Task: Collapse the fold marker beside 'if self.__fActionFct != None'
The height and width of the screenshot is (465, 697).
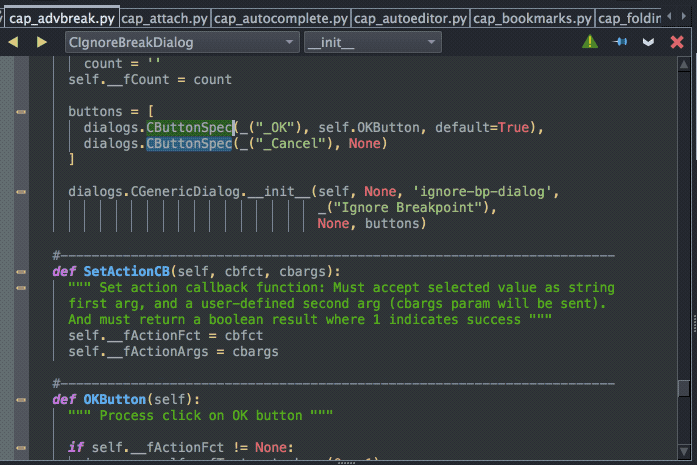Action: tap(21, 448)
